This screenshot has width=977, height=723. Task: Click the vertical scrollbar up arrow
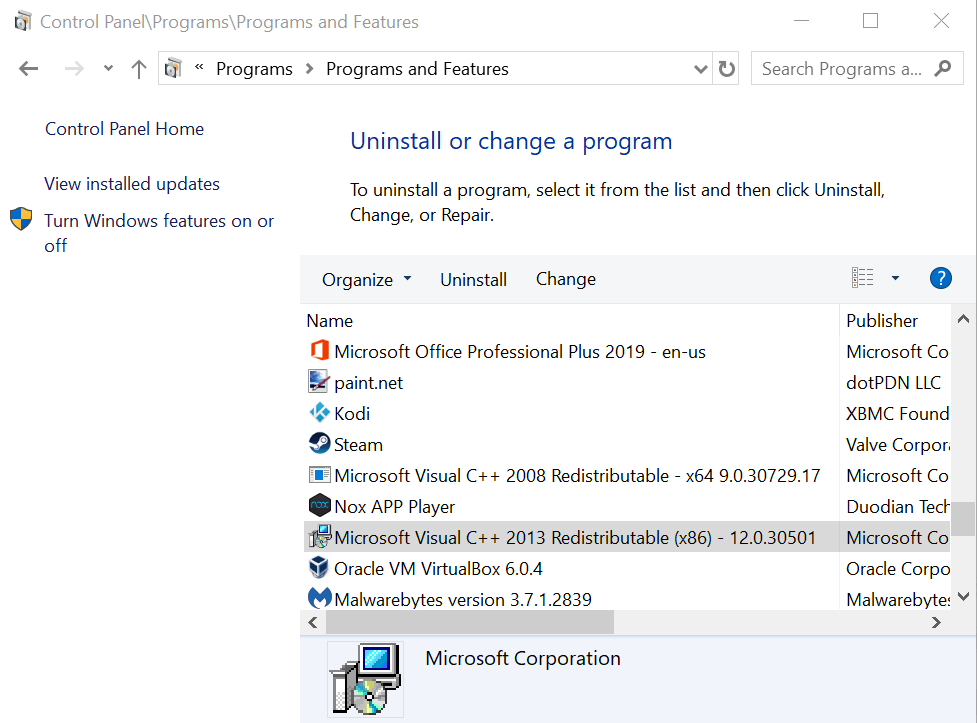tap(963, 319)
